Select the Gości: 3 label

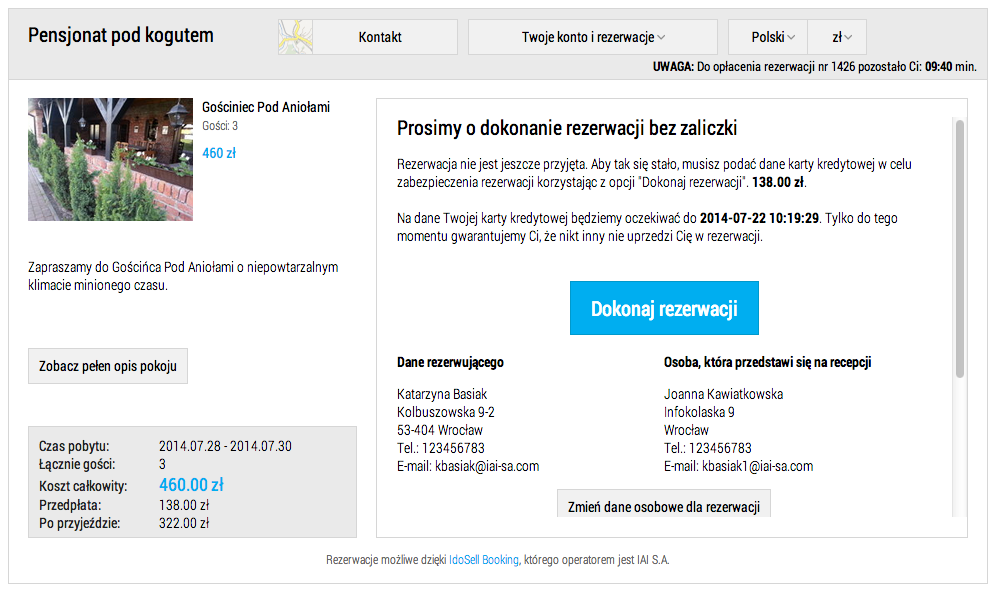point(220,126)
